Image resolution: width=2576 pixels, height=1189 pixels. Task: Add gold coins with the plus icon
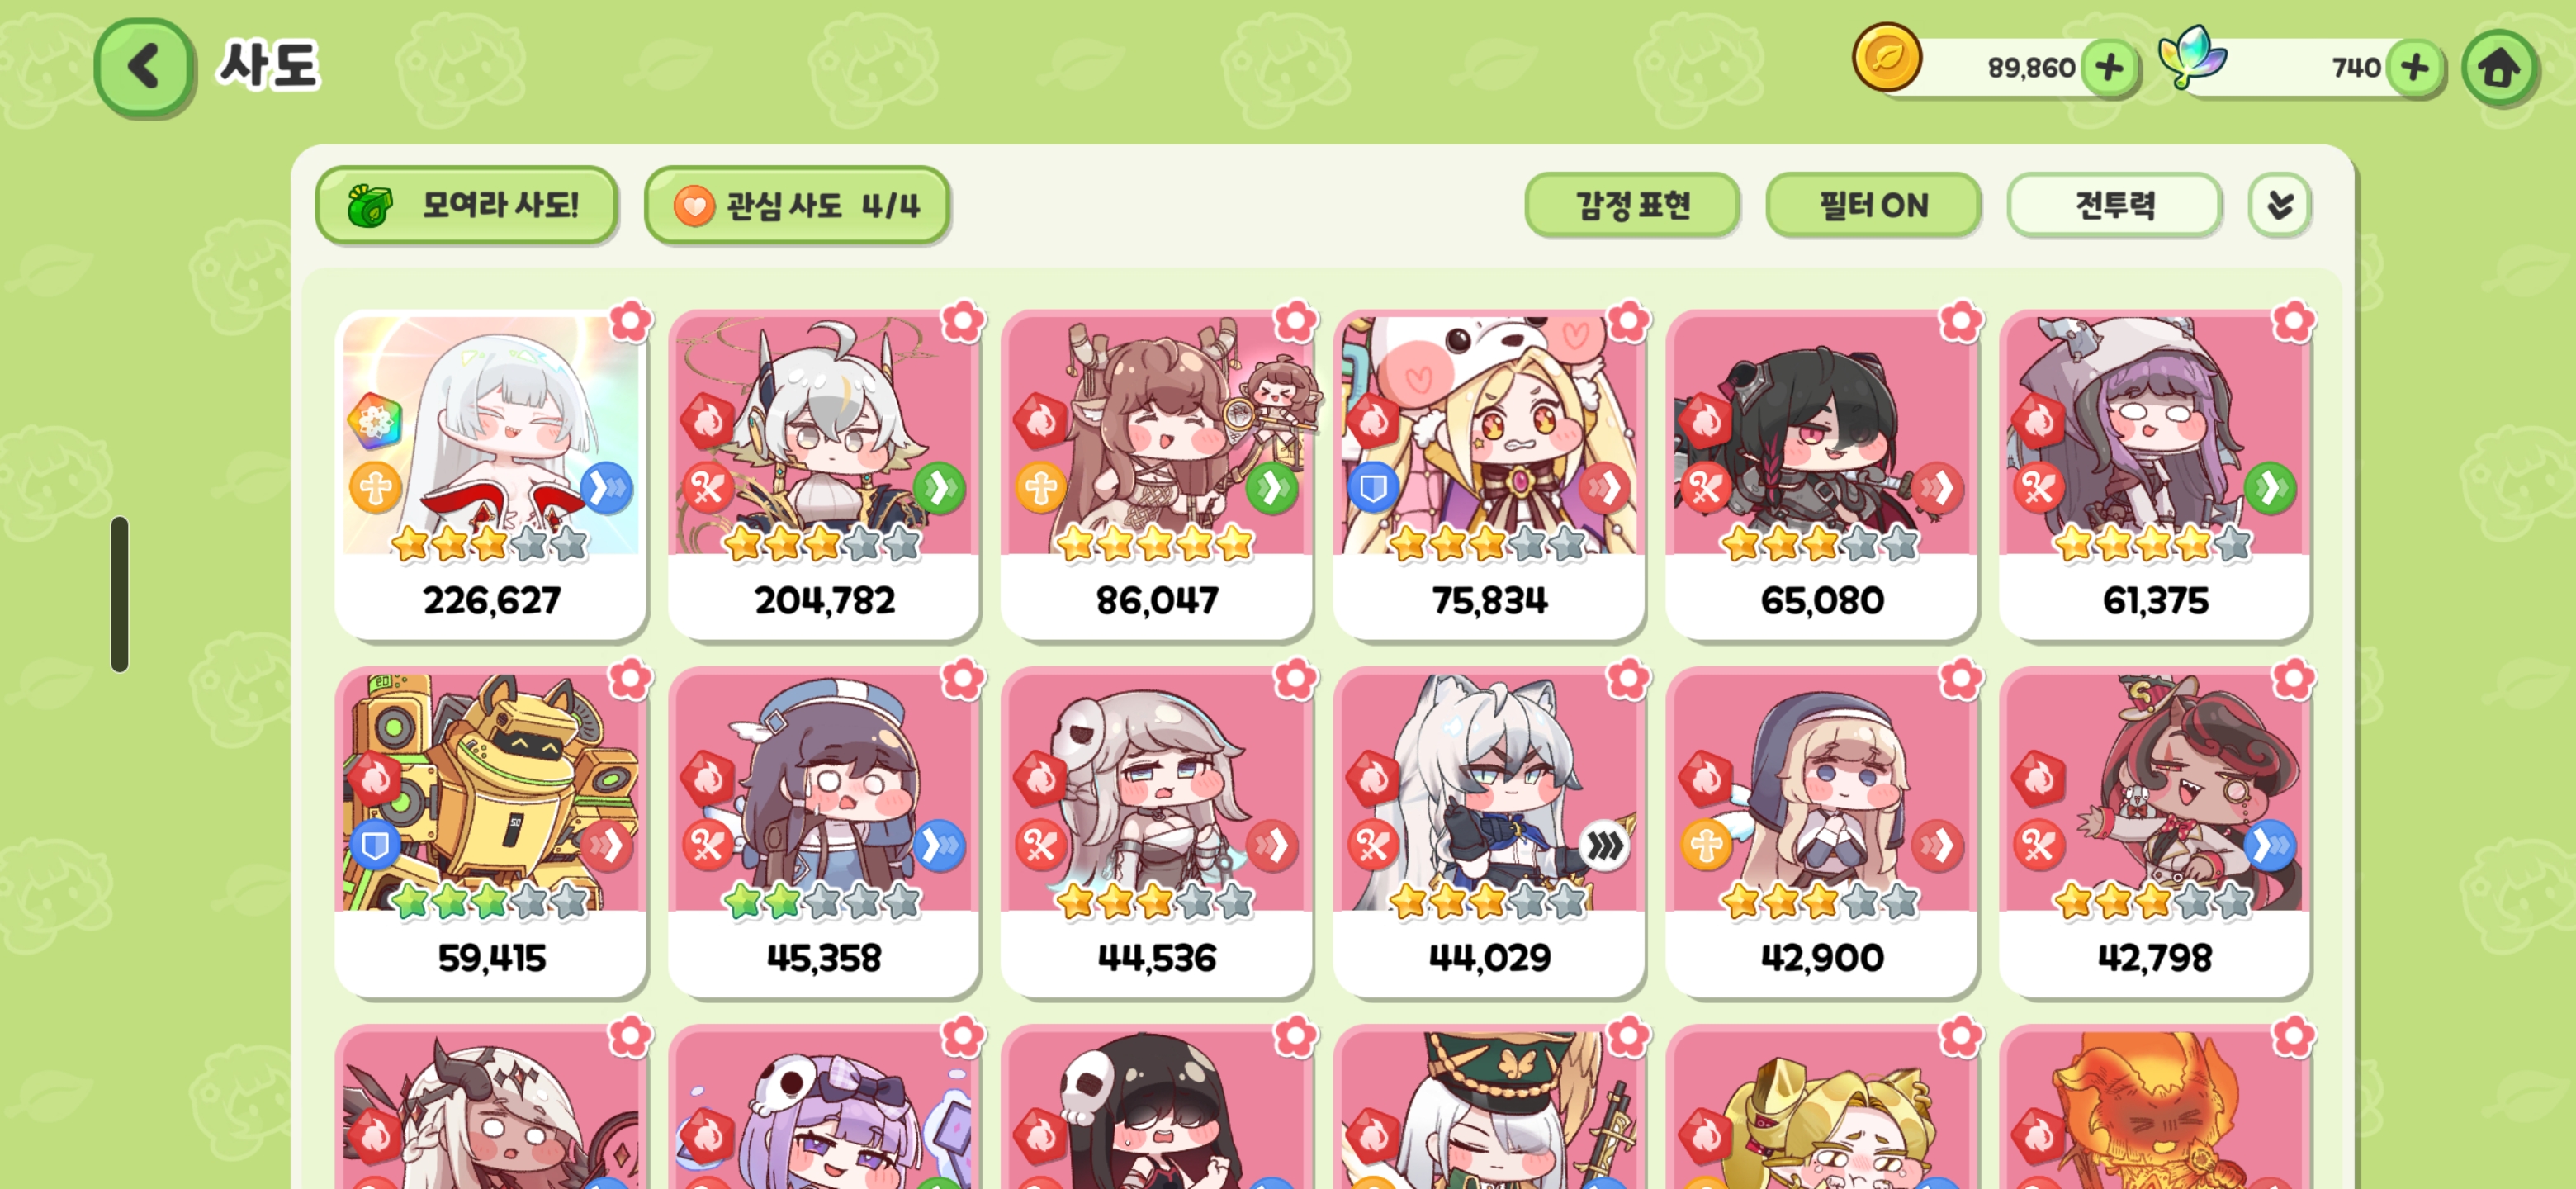coord(2109,68)
